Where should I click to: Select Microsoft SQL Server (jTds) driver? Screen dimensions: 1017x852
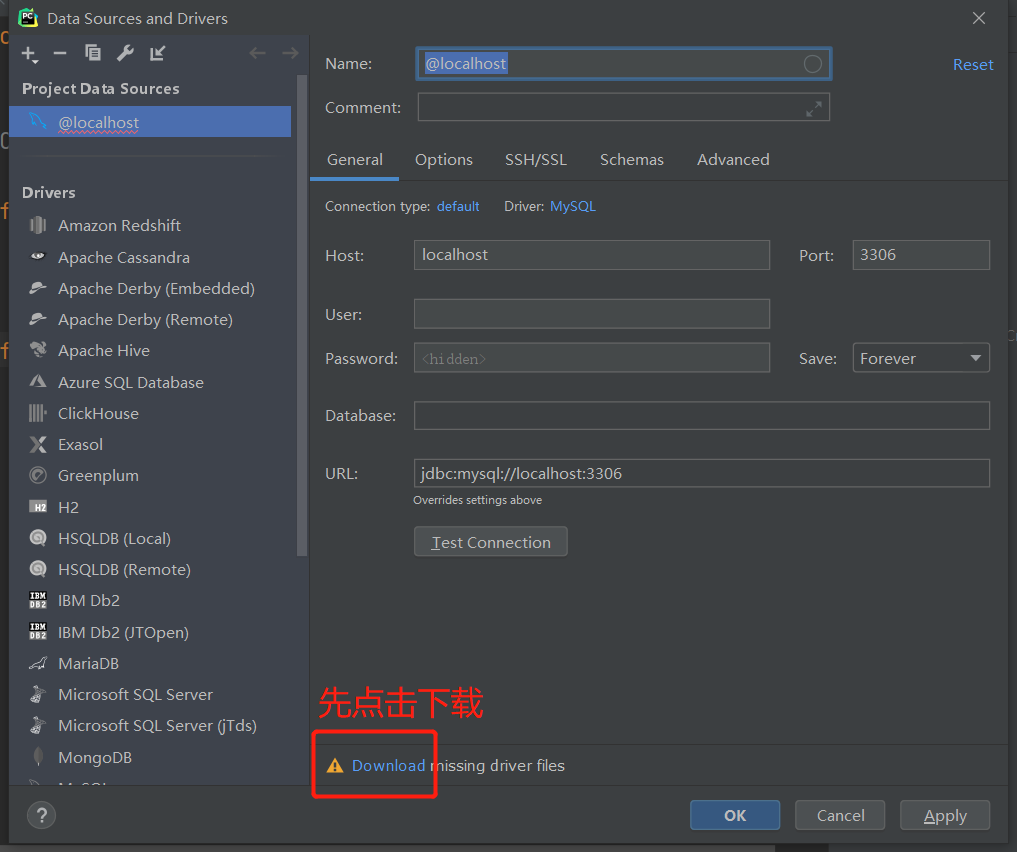point(157,726)
